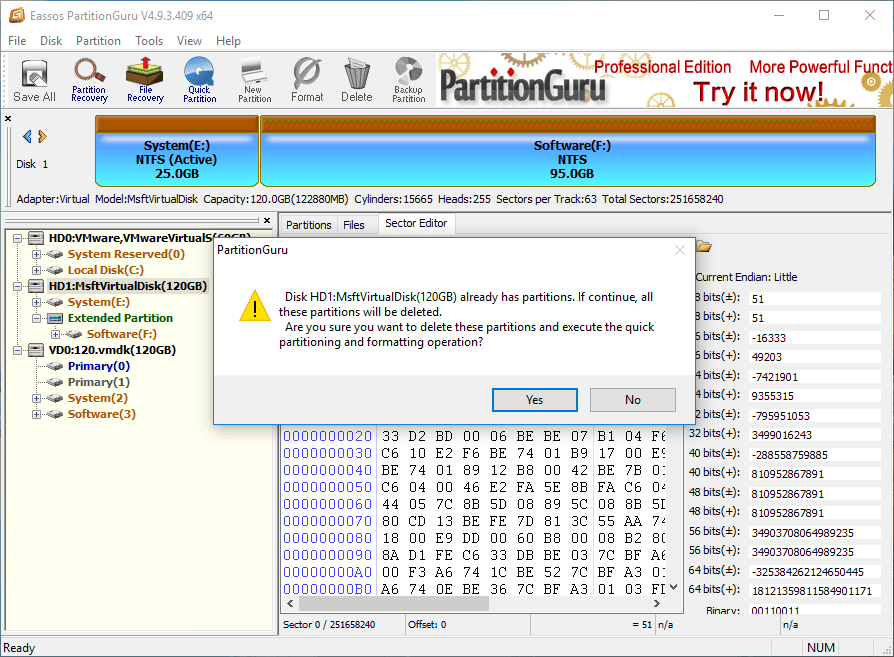Image resolution: width=894 pixels, height=657 pixels.
Task: Click the NUM status bar indicator
Action: click(x=821, y=648)
